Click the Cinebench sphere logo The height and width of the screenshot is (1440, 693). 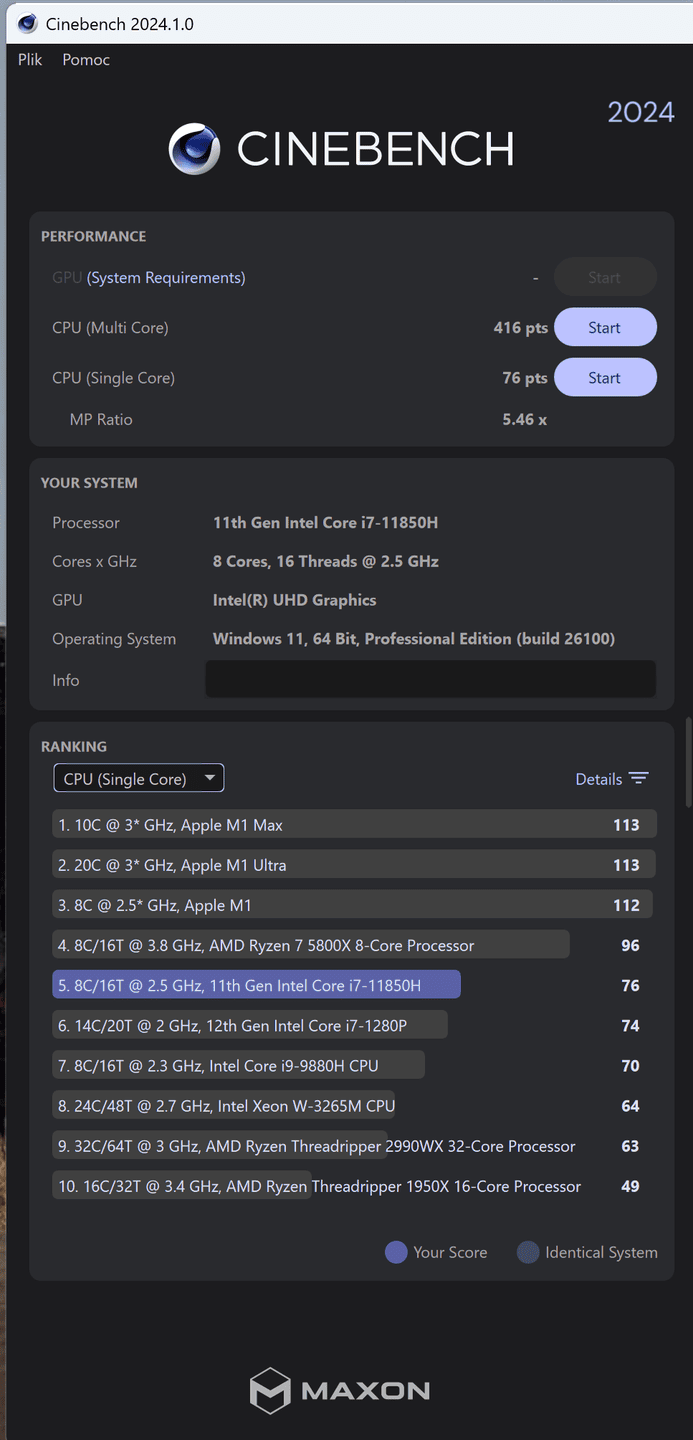pyautogui.click(x=194, y=149)
